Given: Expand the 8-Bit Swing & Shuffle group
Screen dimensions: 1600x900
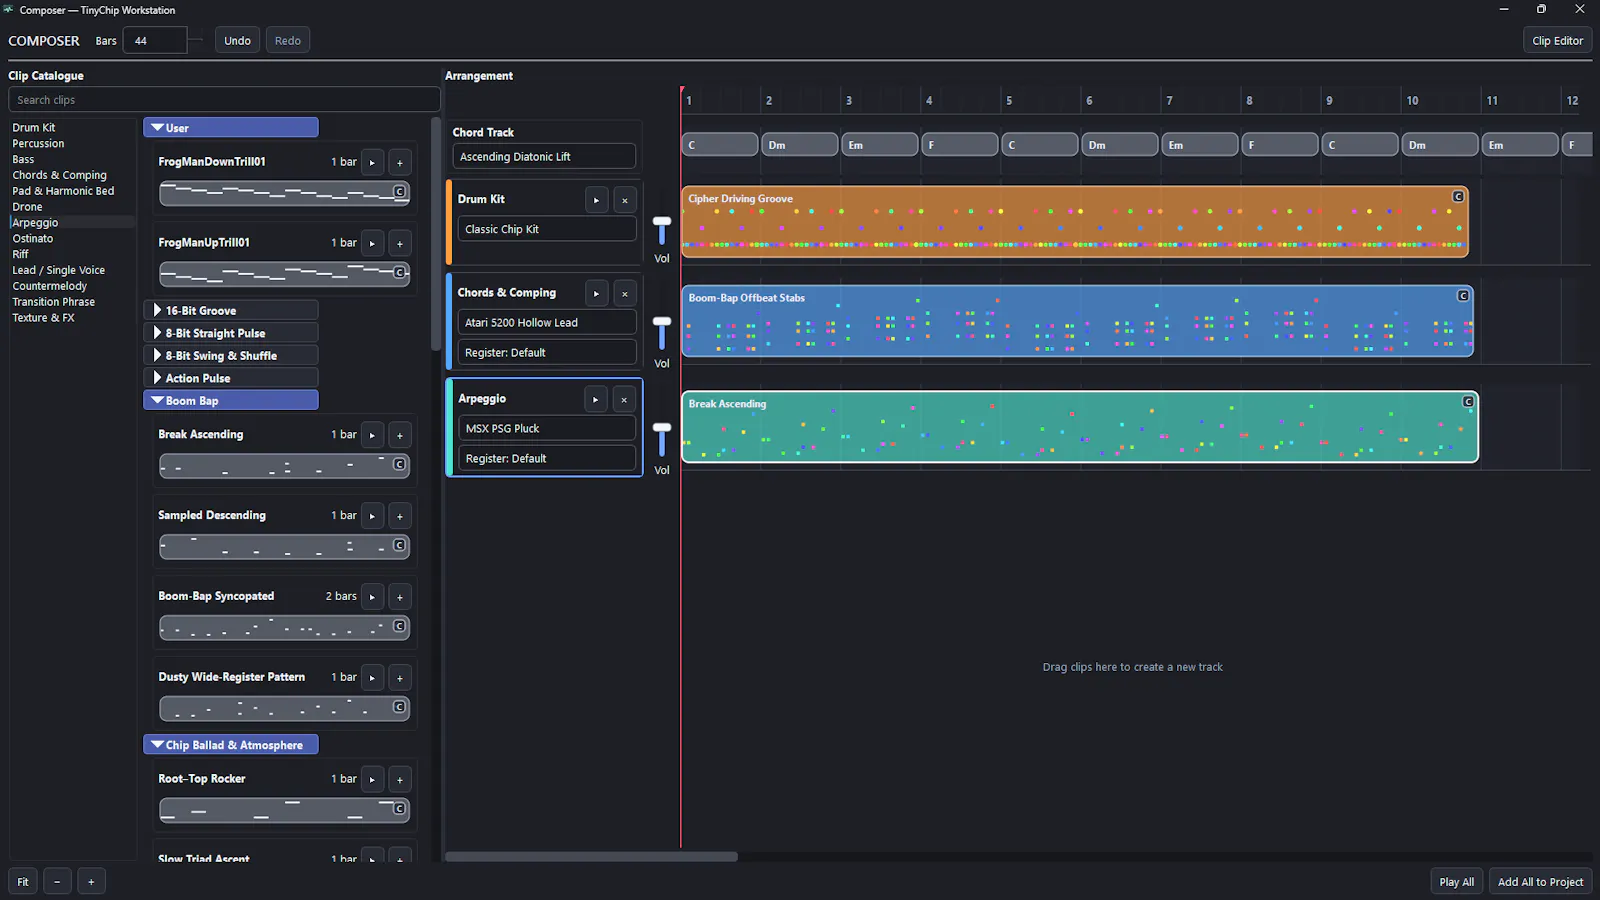Looking at the screenshot, I should pos(231,356).
